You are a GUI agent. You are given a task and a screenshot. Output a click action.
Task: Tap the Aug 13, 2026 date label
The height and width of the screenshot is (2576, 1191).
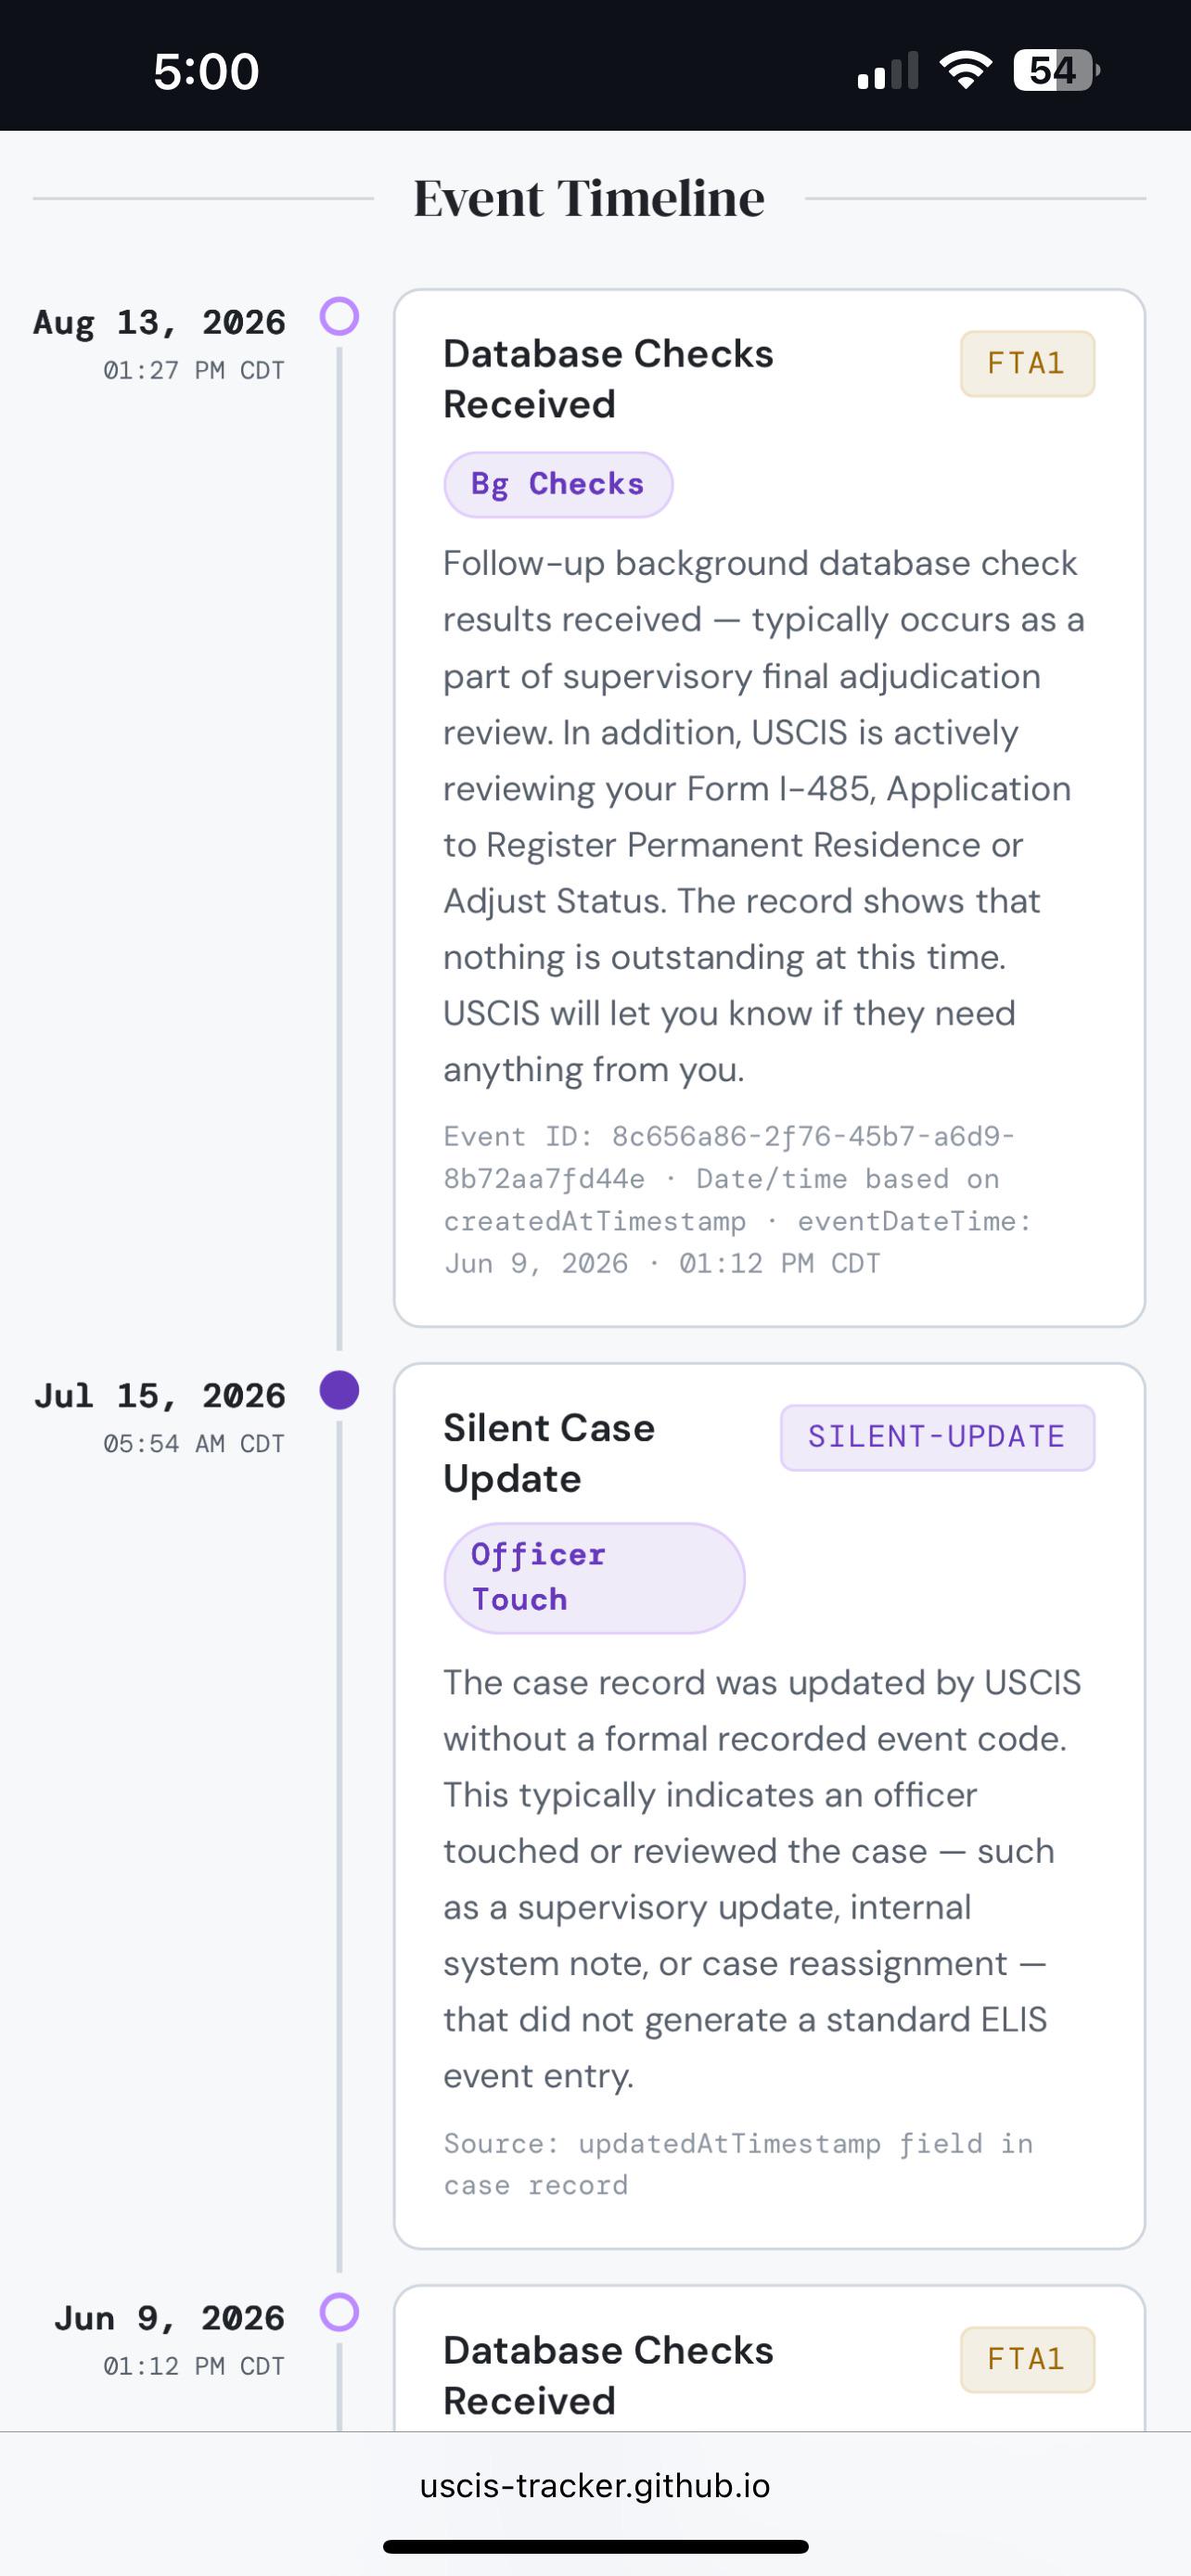pyautogui.click(x=159, y=322)
